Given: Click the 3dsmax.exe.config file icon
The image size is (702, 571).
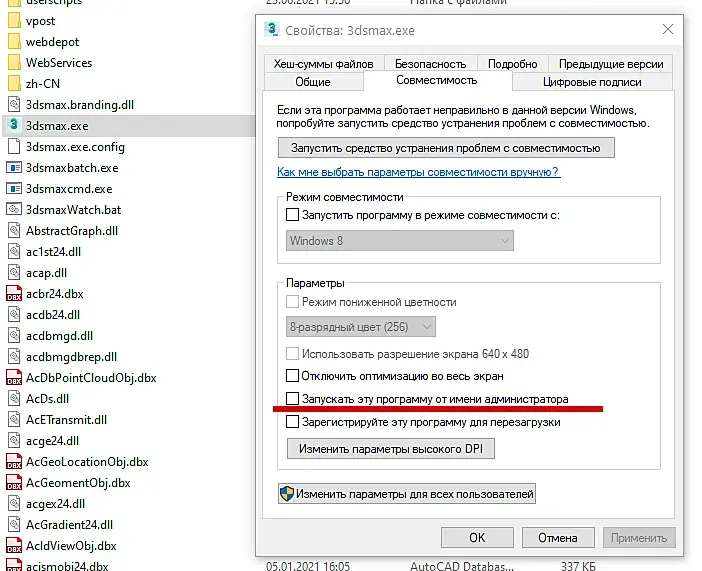Looking at the screenshot, I should 14,146.
